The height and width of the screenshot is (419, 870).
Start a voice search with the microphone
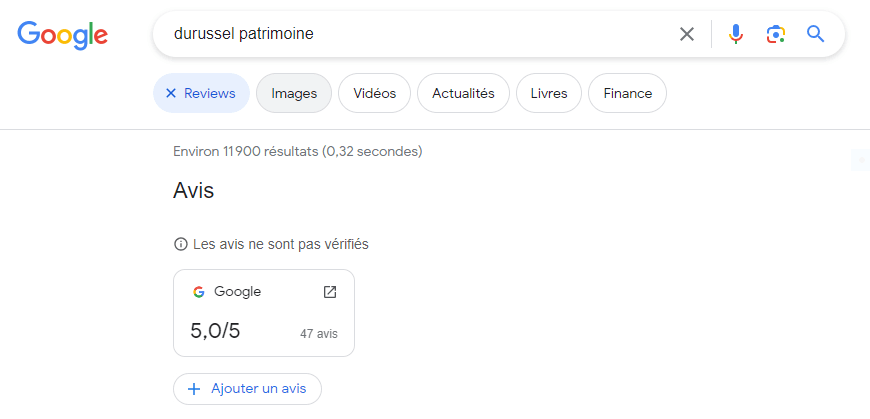(x=736, y=34)
